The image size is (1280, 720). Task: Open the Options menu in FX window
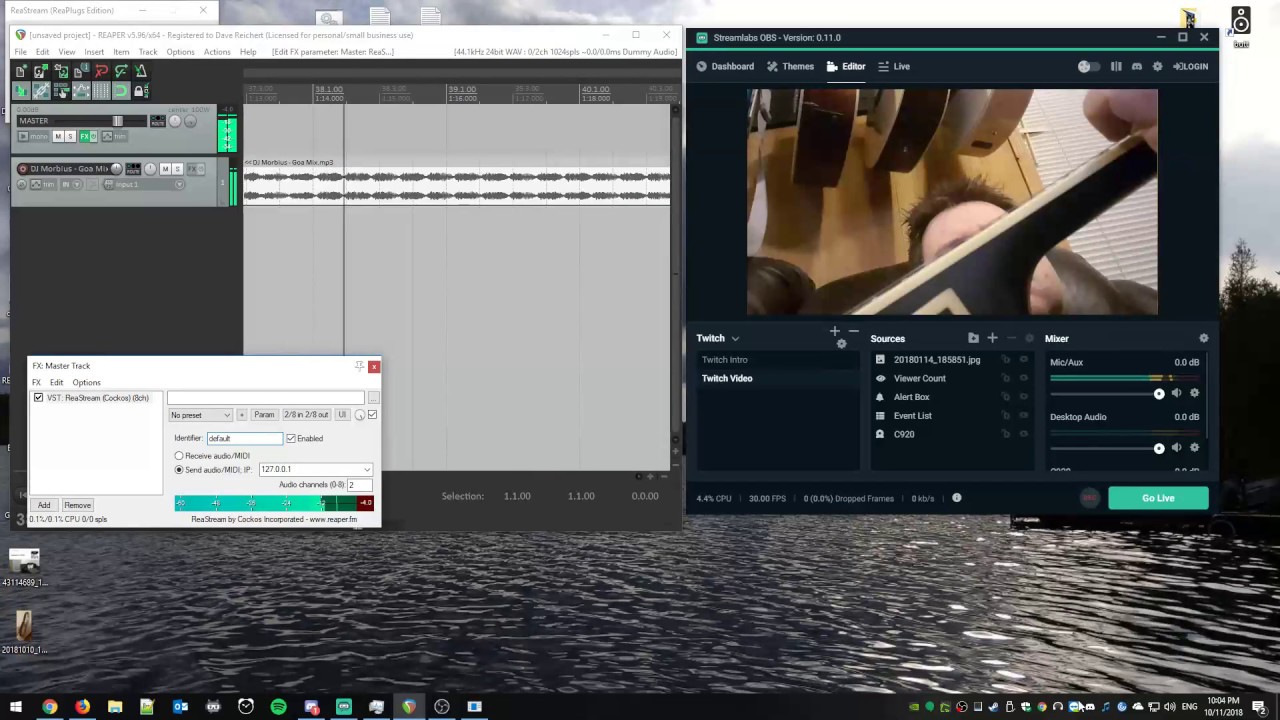pos(86,382)
